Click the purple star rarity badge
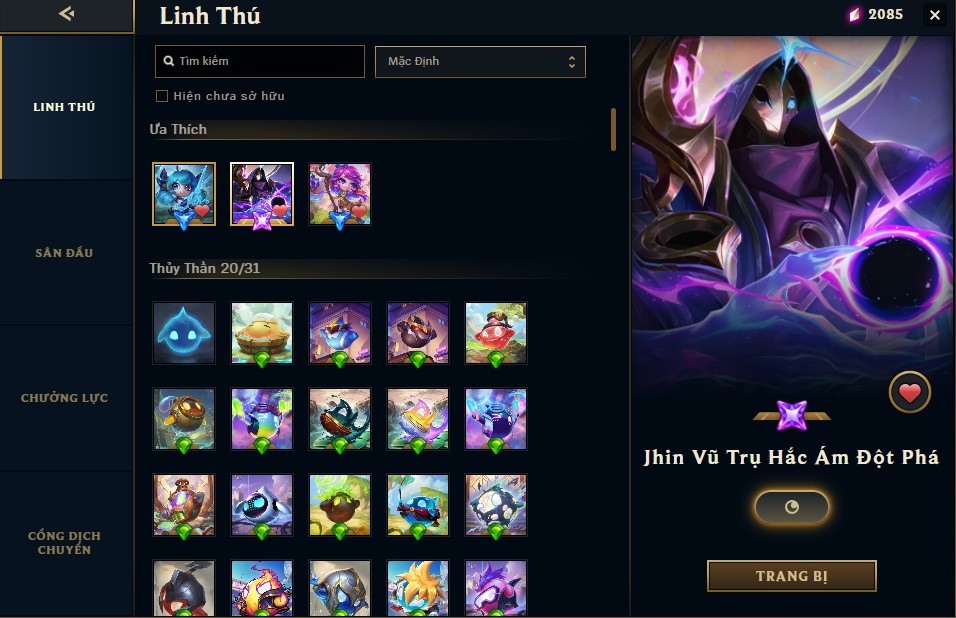The height and width of the screenshot is (618, 956). pos(791,416)
